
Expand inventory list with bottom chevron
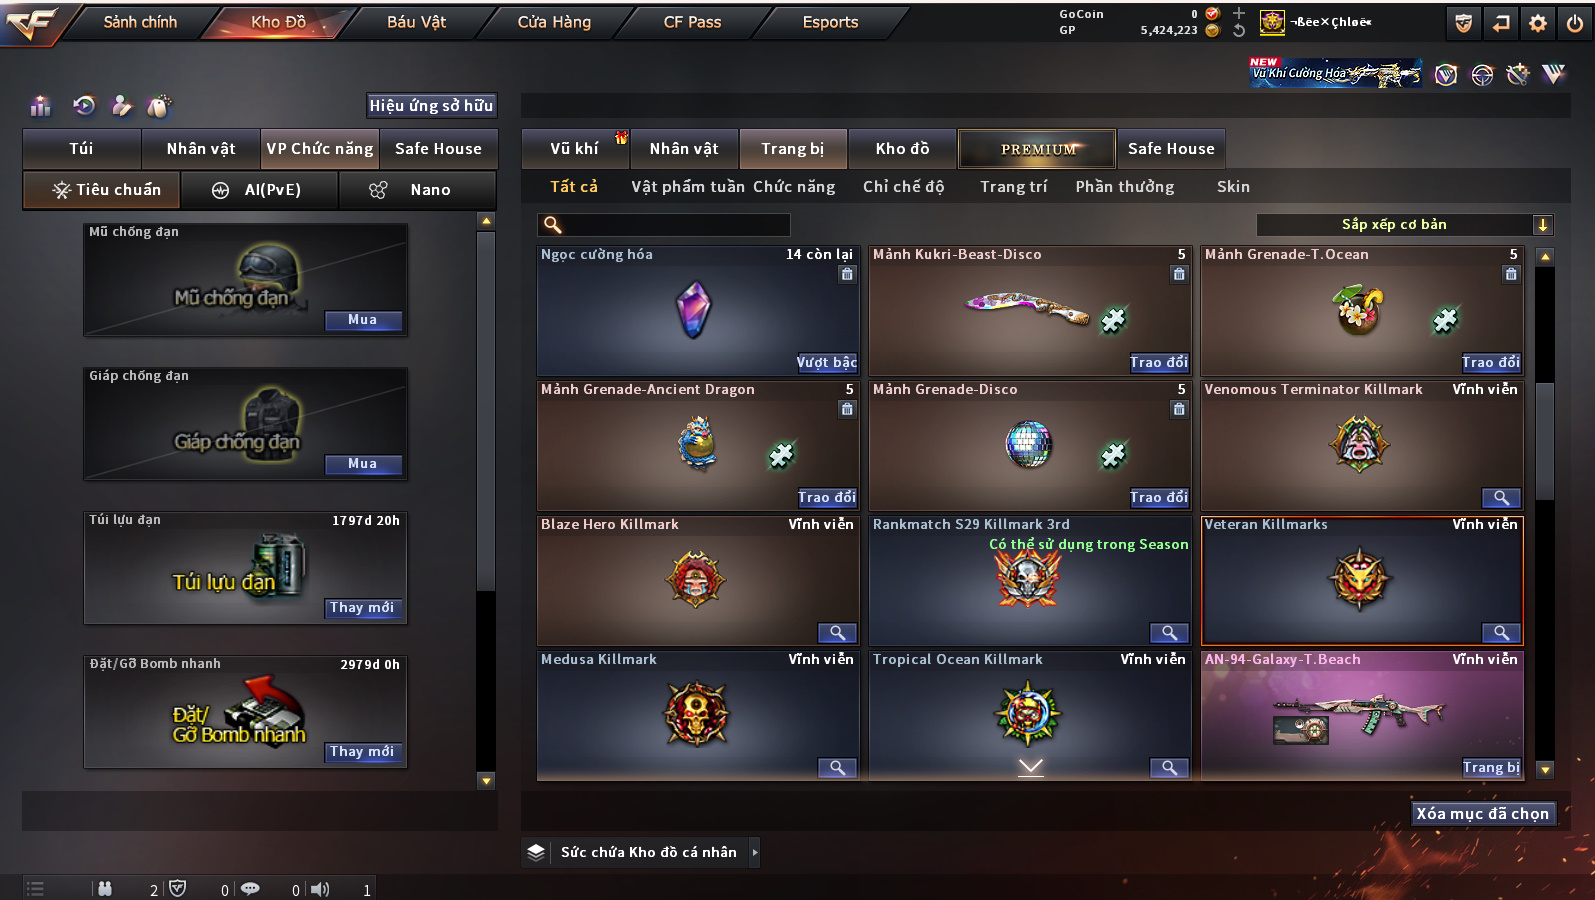[x=1030, y=767]
